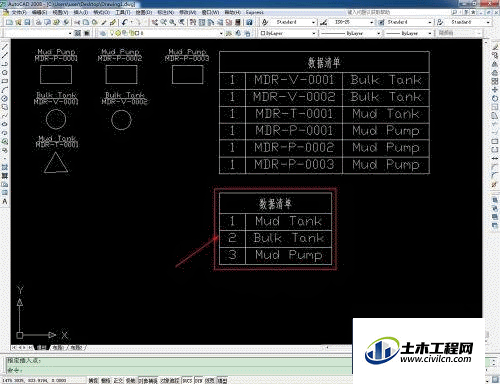Open the Properties palette icon
Image resolution: width=500 pixels, height=384 pixels.
click(x=193, y=22)
